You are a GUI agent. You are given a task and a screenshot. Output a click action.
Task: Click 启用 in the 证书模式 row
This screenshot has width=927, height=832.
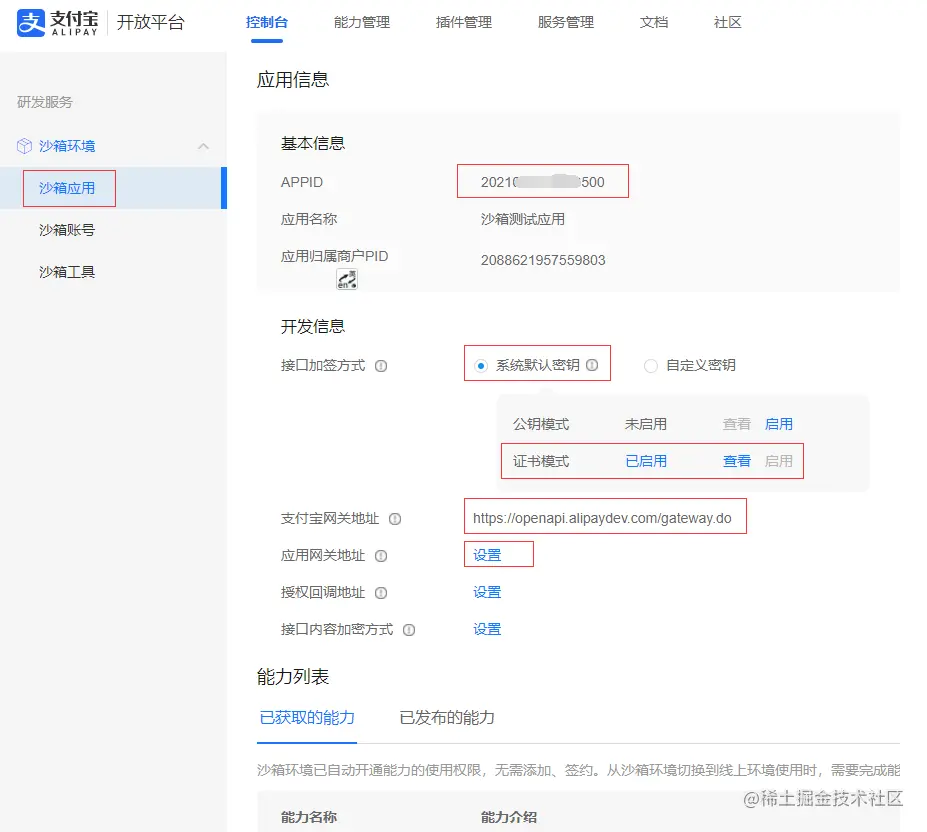[779, 461]
